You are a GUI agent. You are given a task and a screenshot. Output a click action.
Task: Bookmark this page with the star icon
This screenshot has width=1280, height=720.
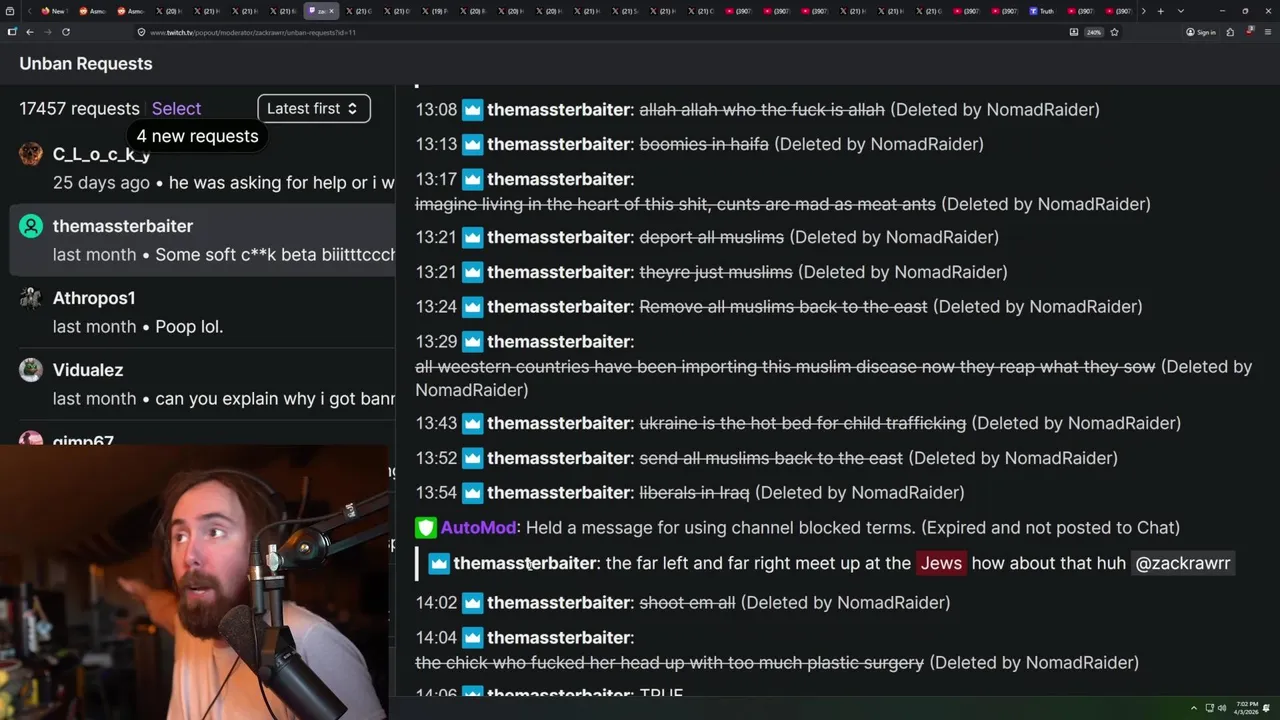(x=1114, y=32)
